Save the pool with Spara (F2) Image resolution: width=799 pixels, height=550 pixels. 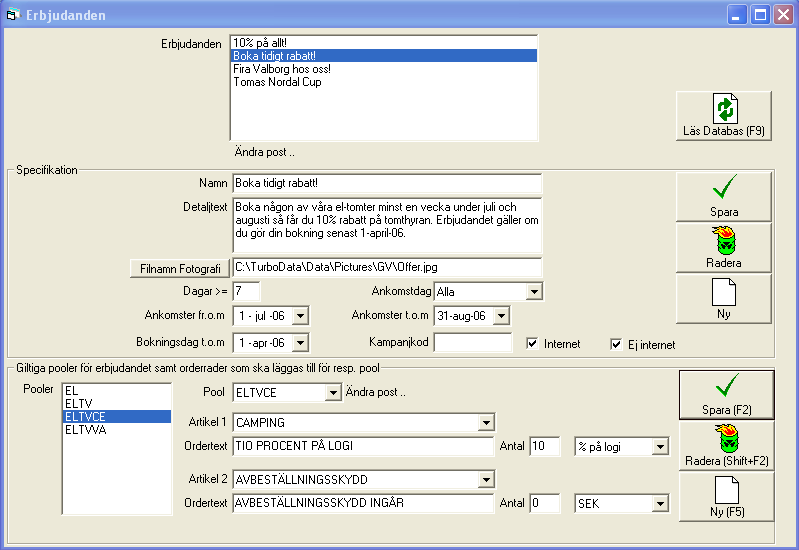tap(727, 395)
